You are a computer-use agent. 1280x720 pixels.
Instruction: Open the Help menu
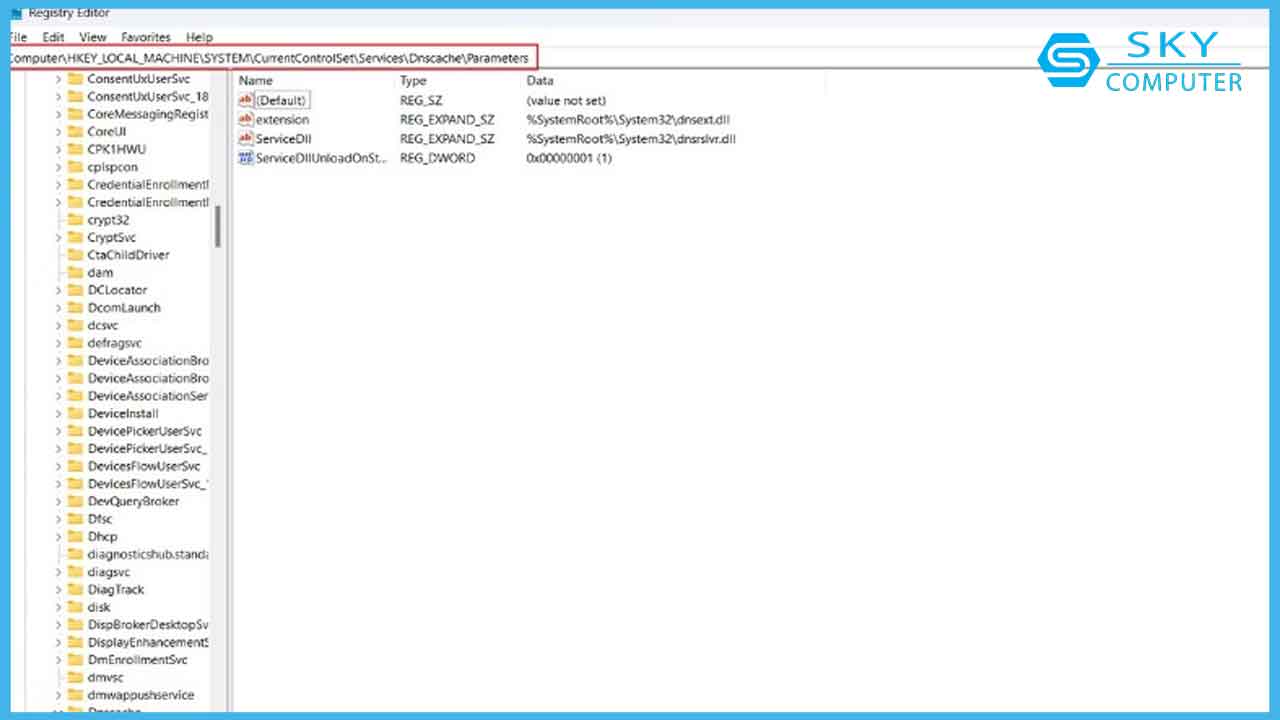point(199,37)
